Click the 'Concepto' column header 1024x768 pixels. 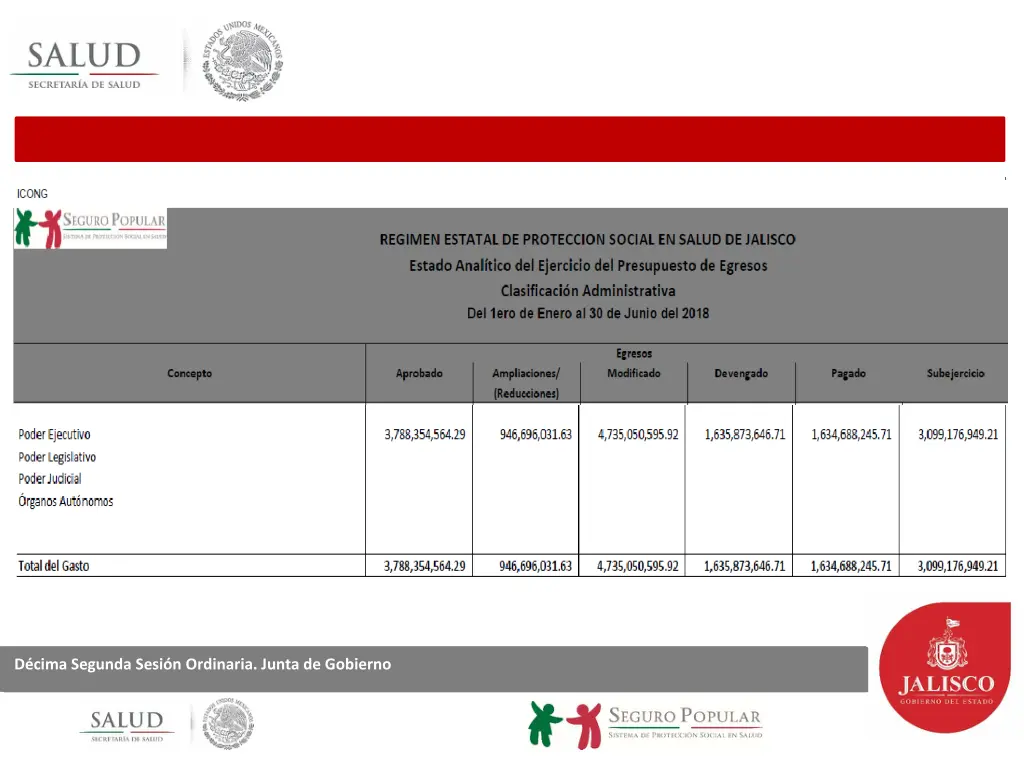189,374
